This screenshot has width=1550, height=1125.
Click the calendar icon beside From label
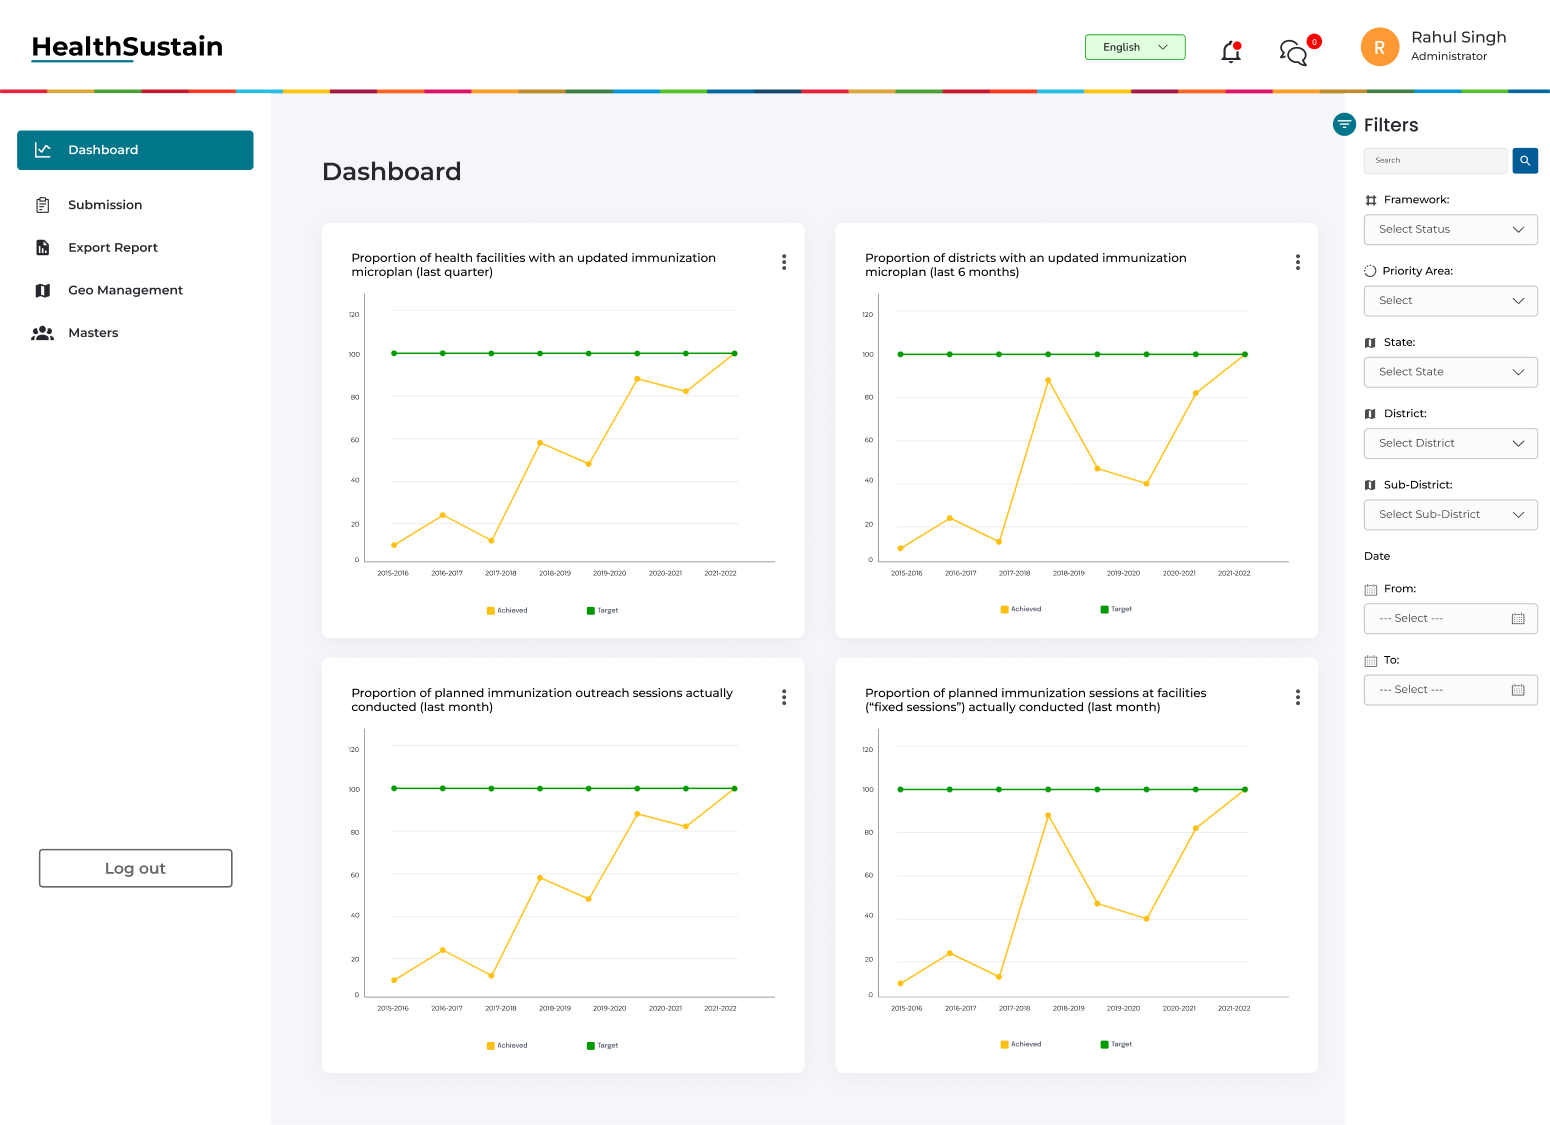[1371, 590]
